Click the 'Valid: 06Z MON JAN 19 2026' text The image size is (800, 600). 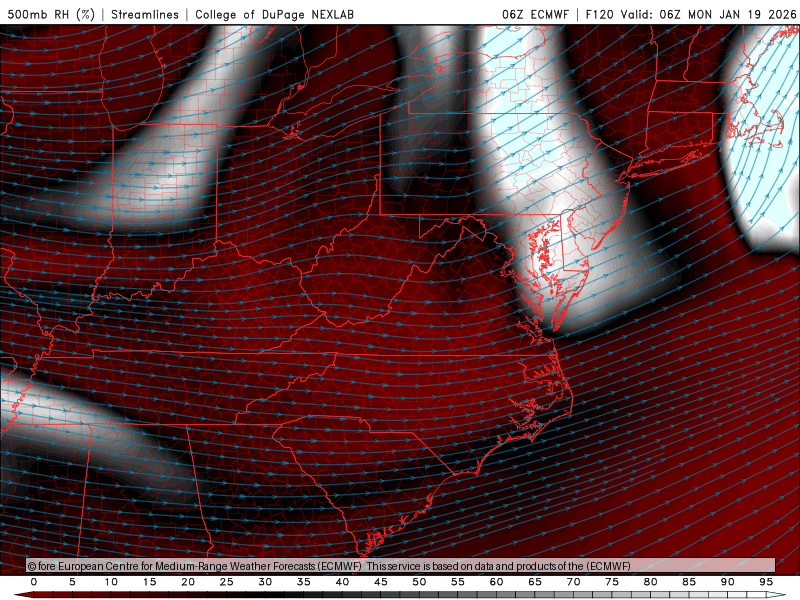(708, 14)
